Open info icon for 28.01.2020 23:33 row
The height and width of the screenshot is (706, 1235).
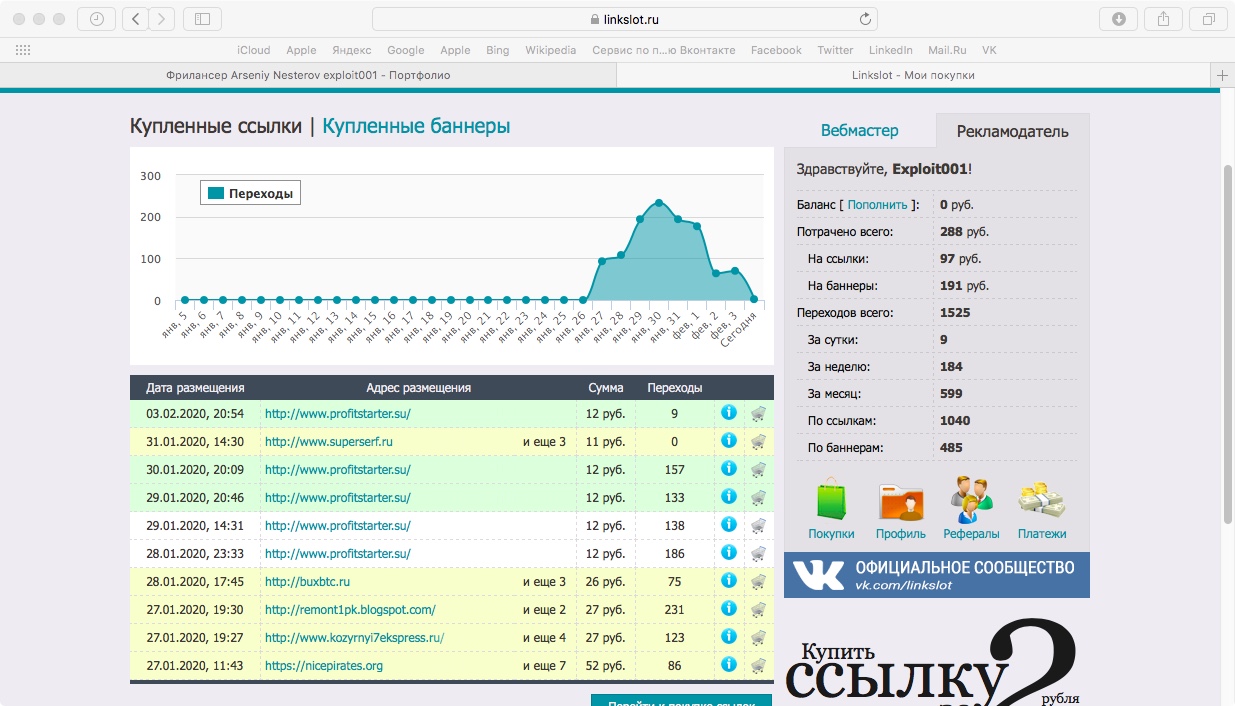tap(729, 552)
